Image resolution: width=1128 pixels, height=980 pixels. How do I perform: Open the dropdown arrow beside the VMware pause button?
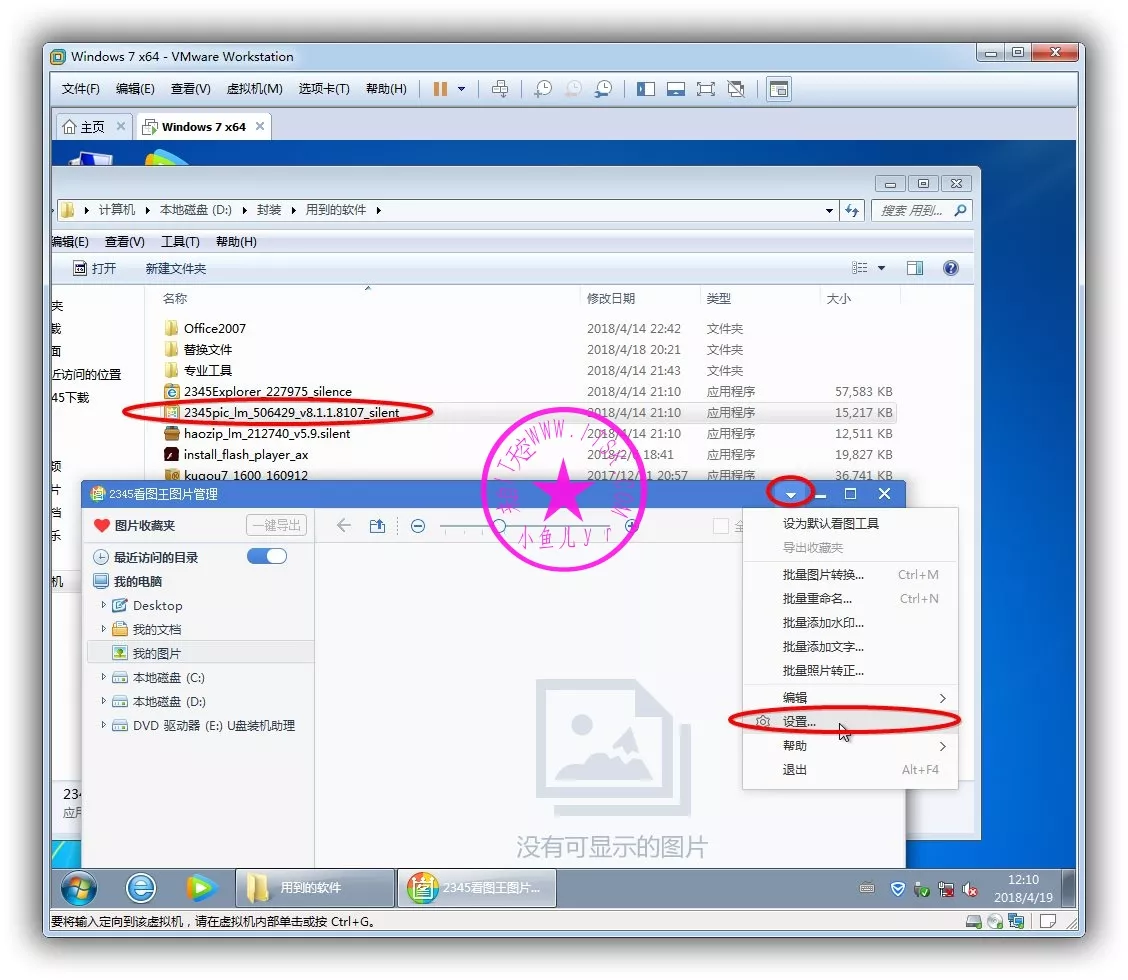[461, 89]
